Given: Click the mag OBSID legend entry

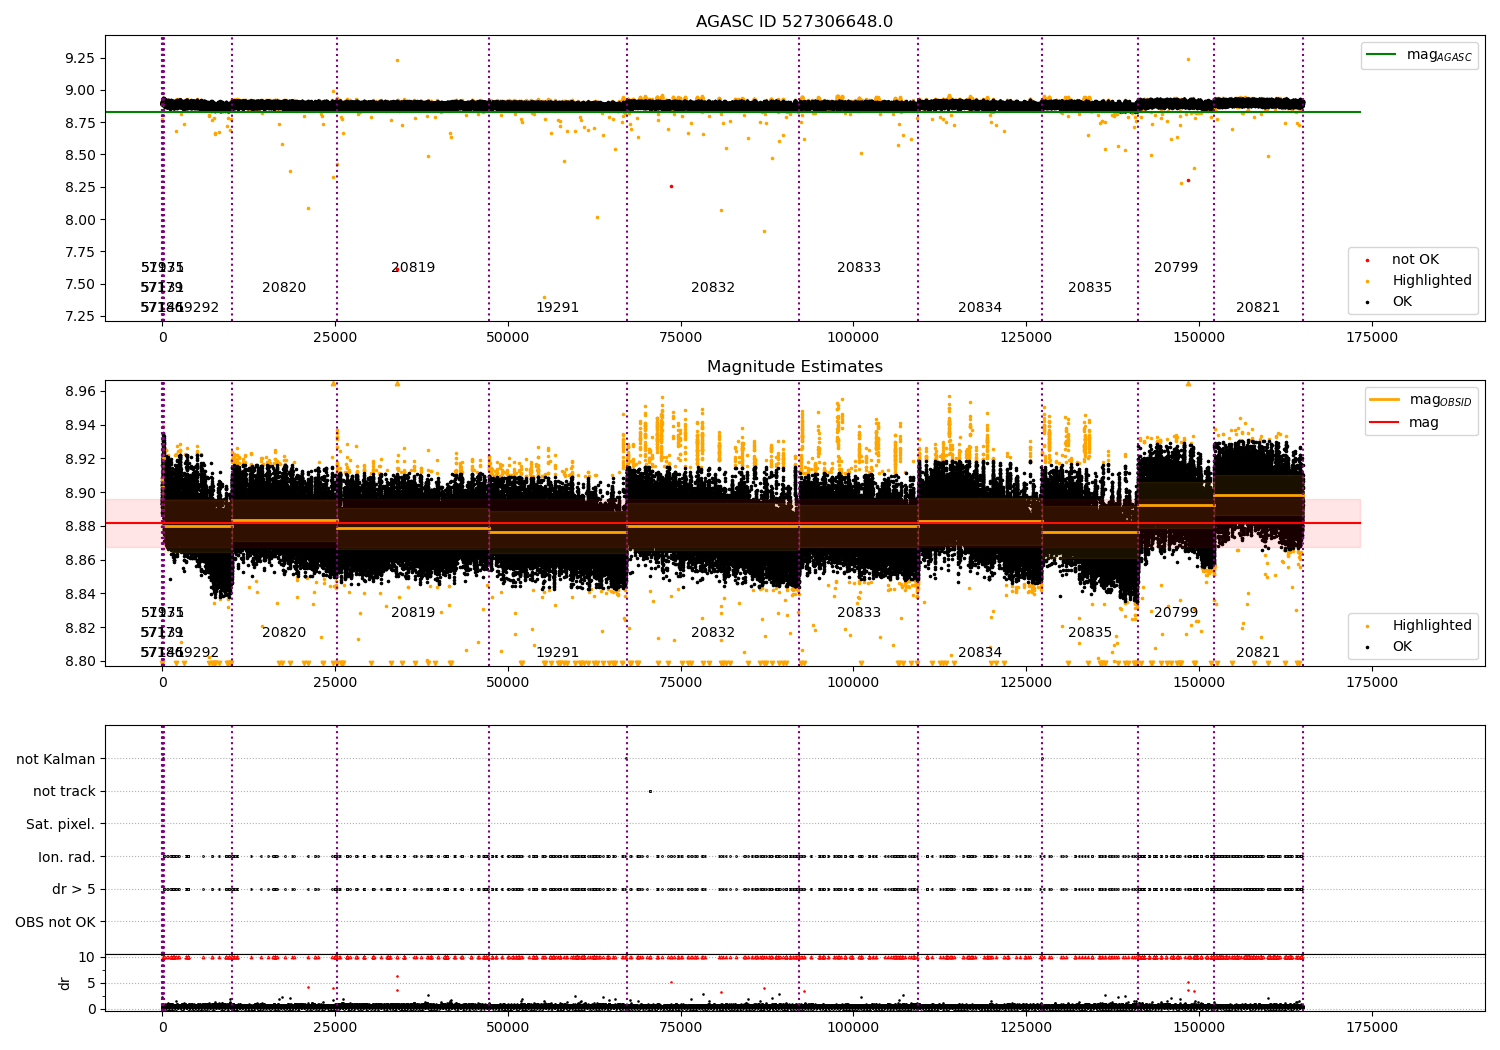Looking at the screenshot, I should [1422, 400].
